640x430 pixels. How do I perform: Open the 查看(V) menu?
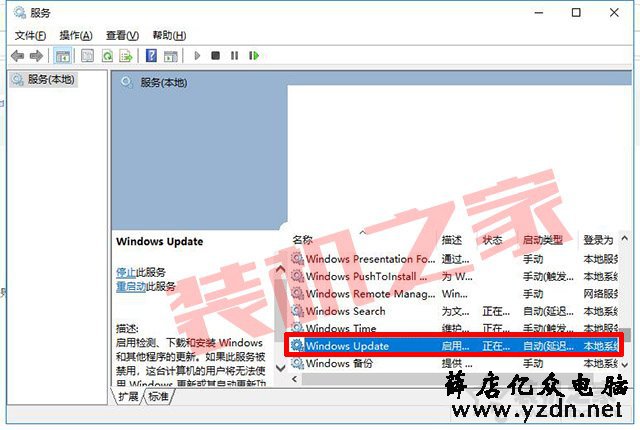pyautogui.click(x=122, y=35)
